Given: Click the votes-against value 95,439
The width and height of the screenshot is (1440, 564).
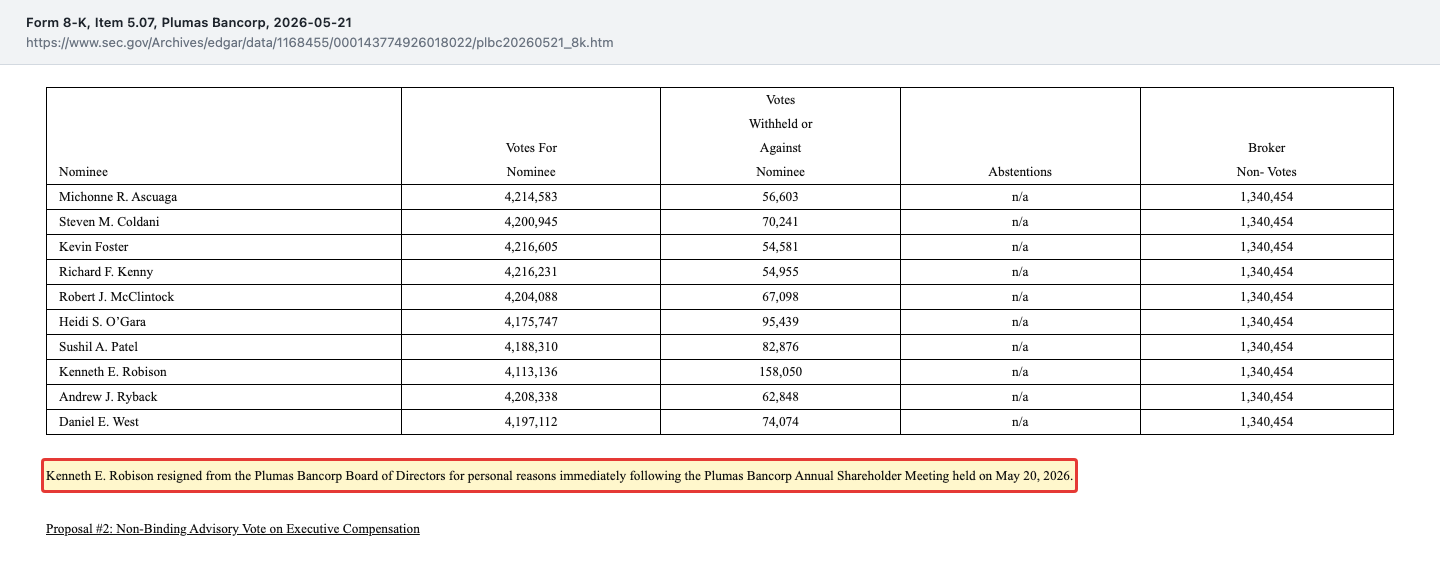Looking at the screenshot, I should [x=780, y=322].
